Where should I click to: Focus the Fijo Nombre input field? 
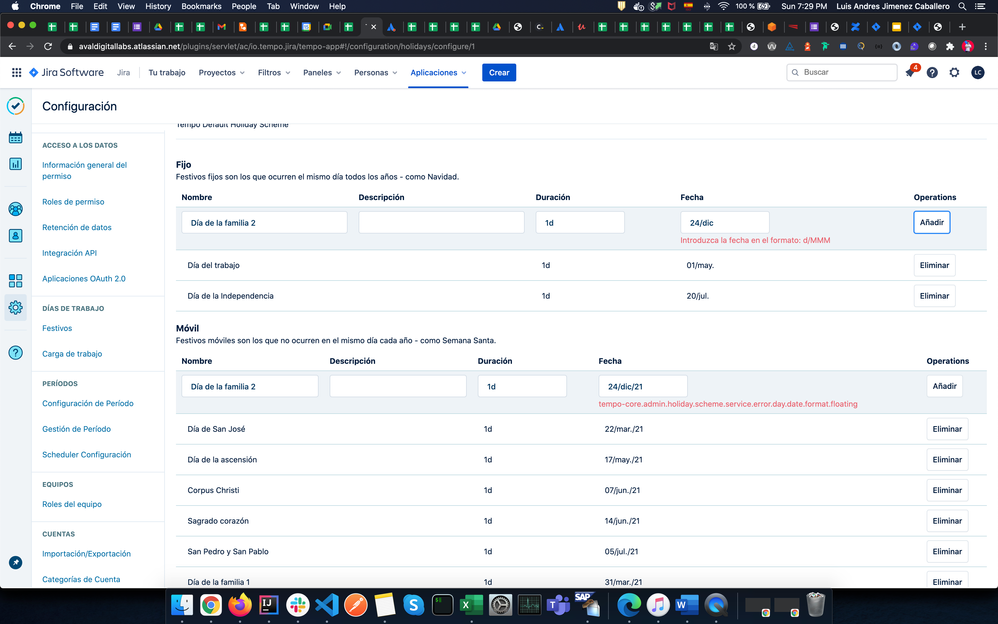pos(264,222)
